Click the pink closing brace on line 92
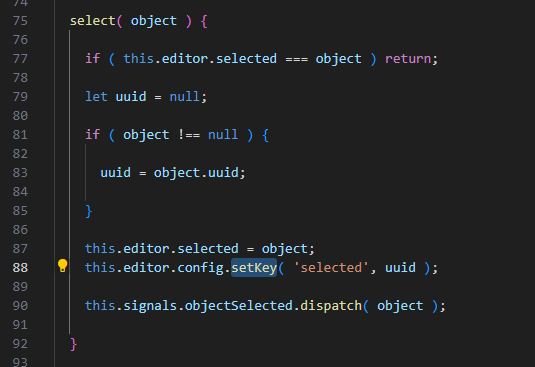Viewport: 535px width, 367px height. point(73,344)
